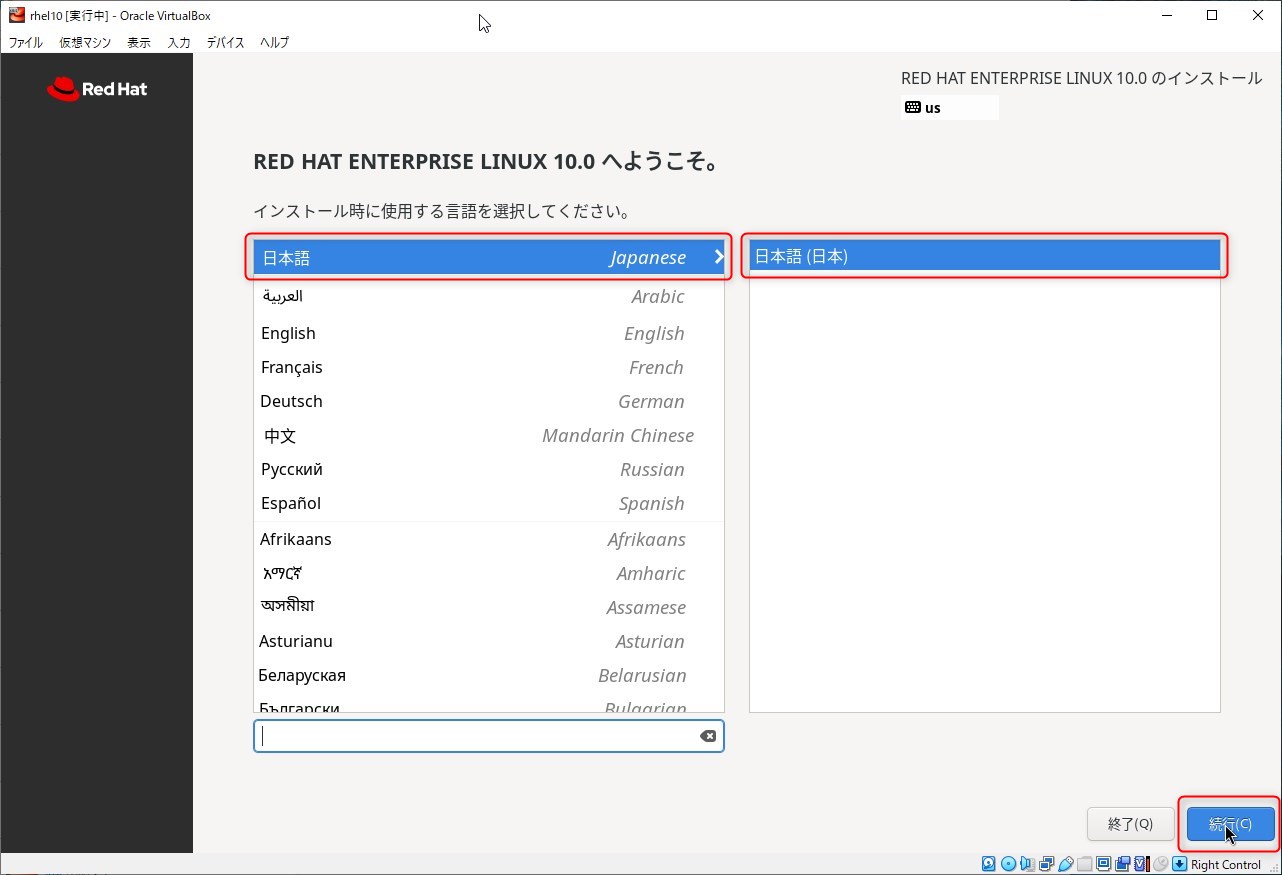Open the デバイス menu
This screenshot has height=875, width=1282.
225,43
